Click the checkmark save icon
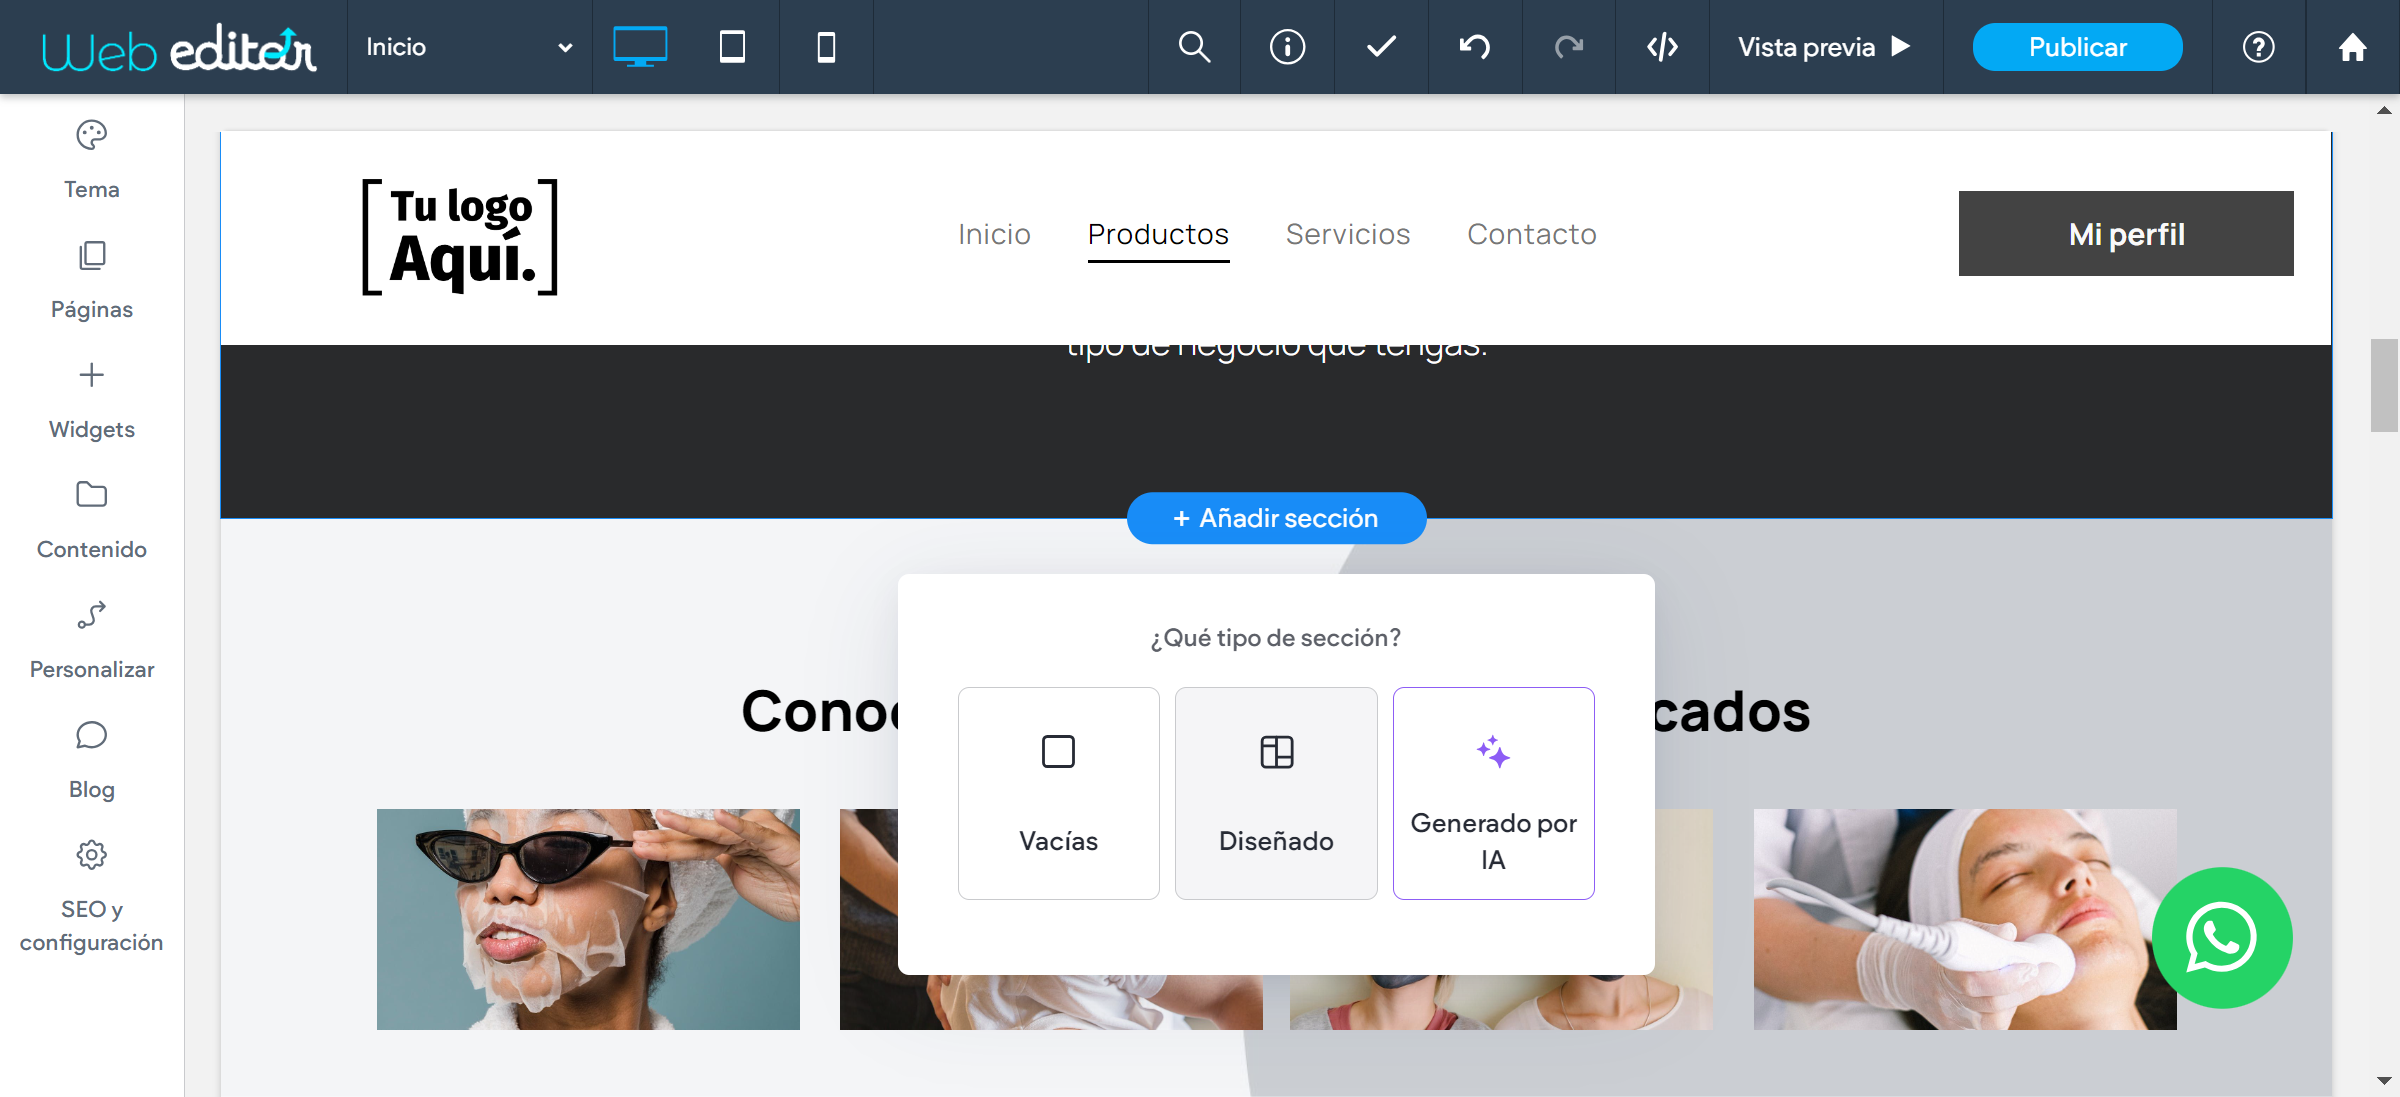The height and width of the screenshot is (1097, 2400). [1381, 47]
